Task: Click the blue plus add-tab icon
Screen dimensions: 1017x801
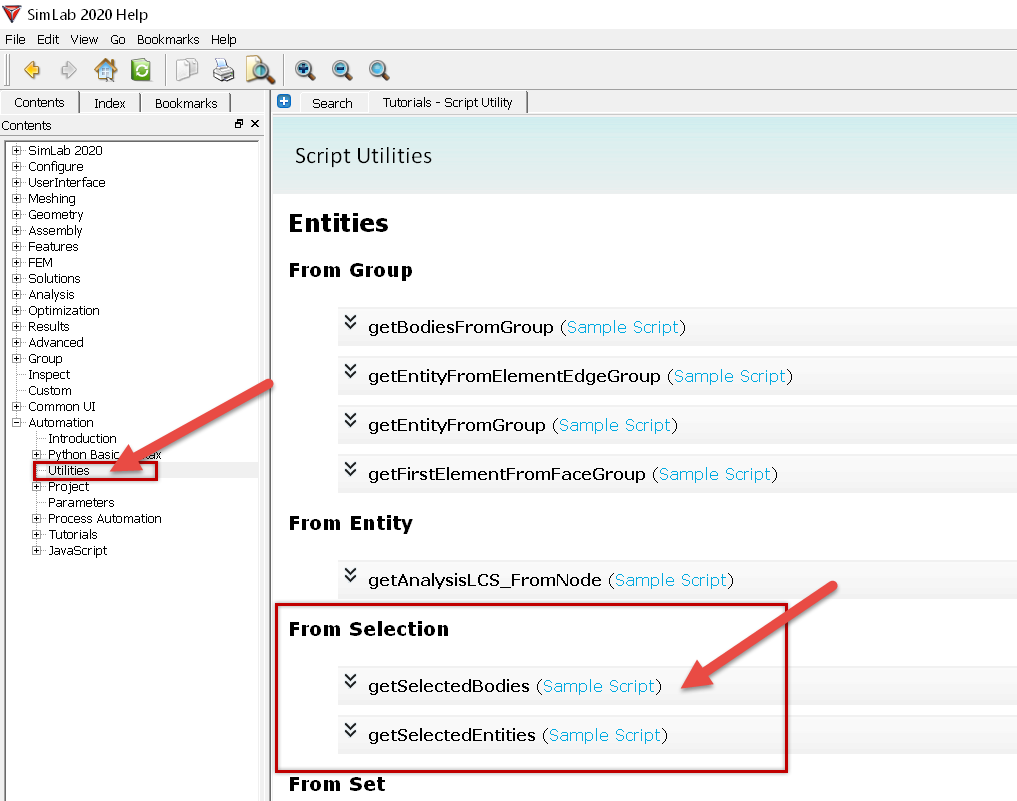Action: [x=284, y=101]
